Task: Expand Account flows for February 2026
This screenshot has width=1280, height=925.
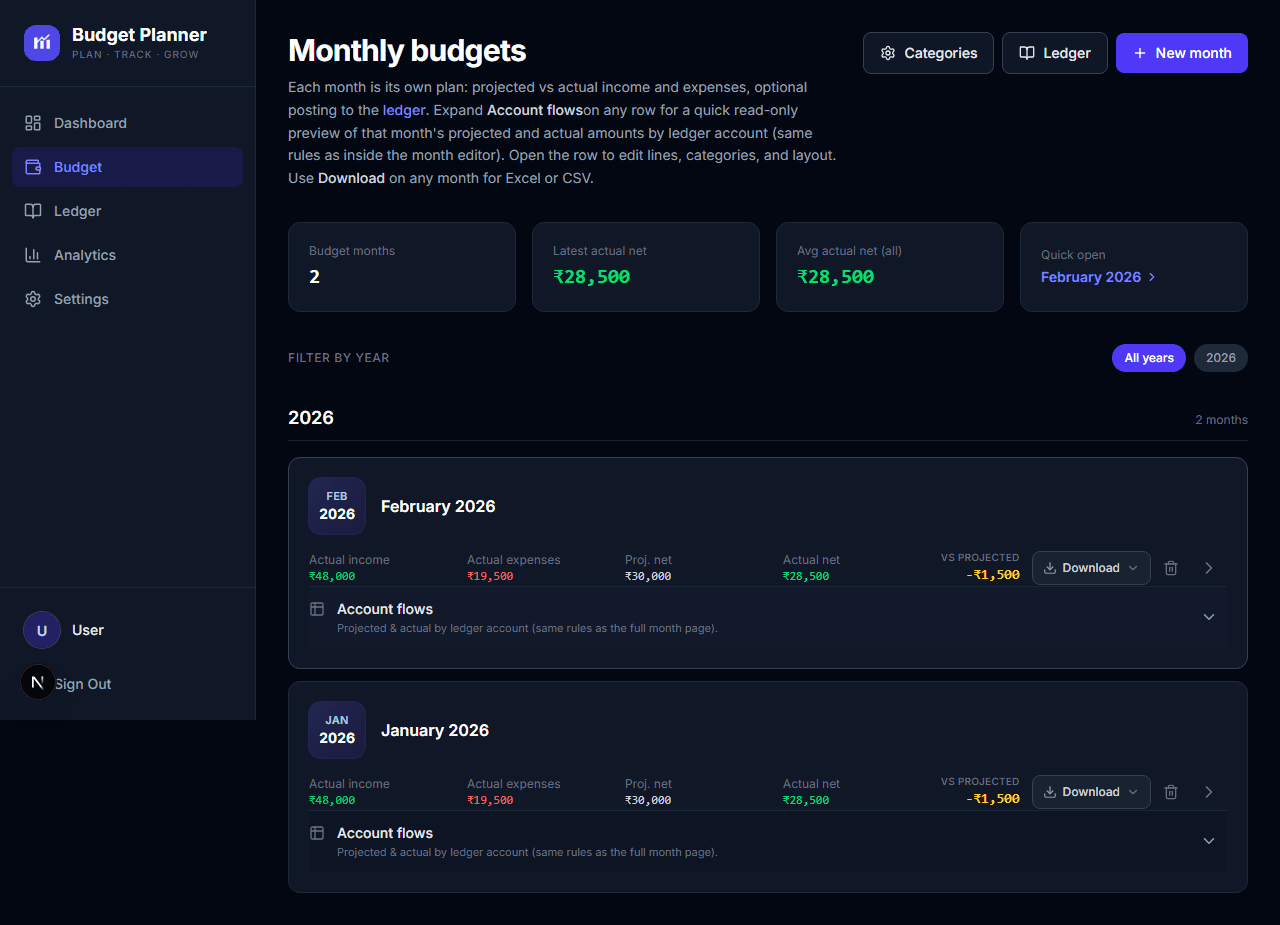Action: [767, 617]
